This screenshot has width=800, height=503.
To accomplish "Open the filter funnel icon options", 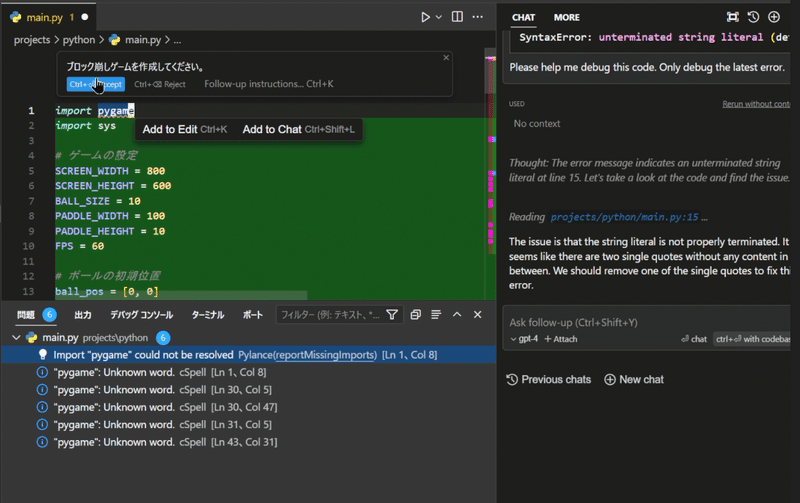I will [x=392, y=315].
